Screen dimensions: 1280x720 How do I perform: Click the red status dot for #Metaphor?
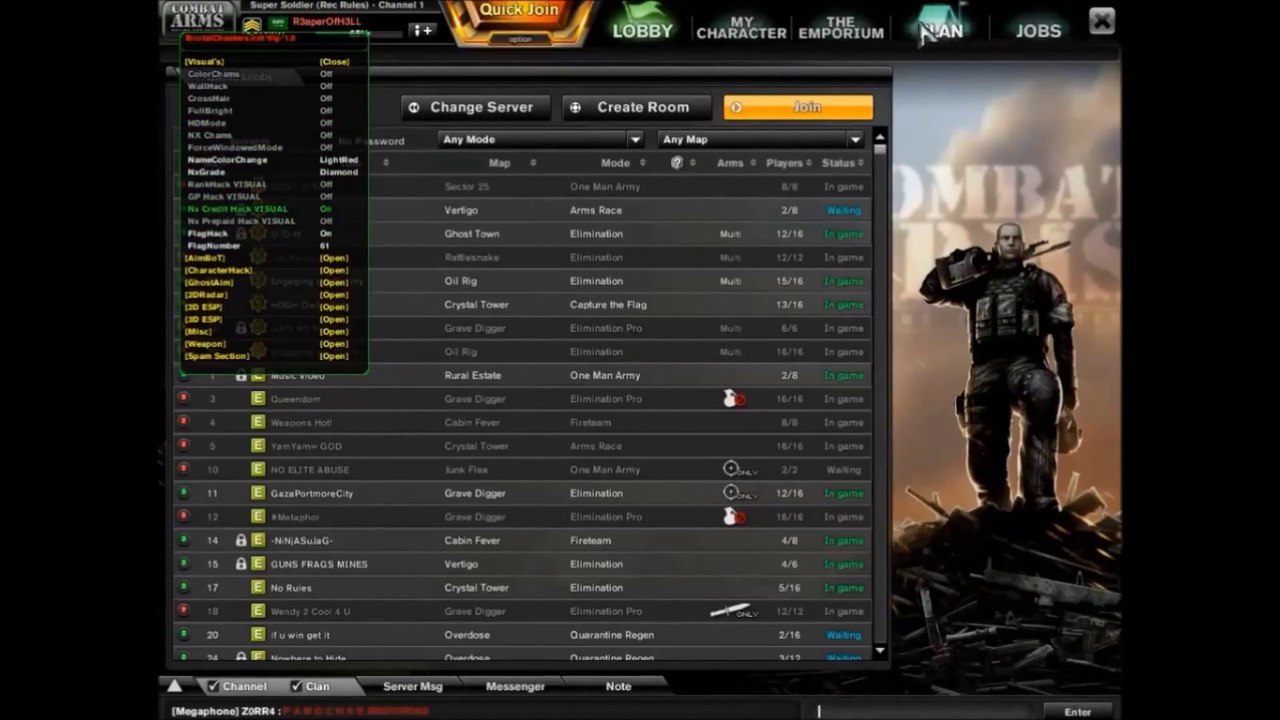(183, 516)
